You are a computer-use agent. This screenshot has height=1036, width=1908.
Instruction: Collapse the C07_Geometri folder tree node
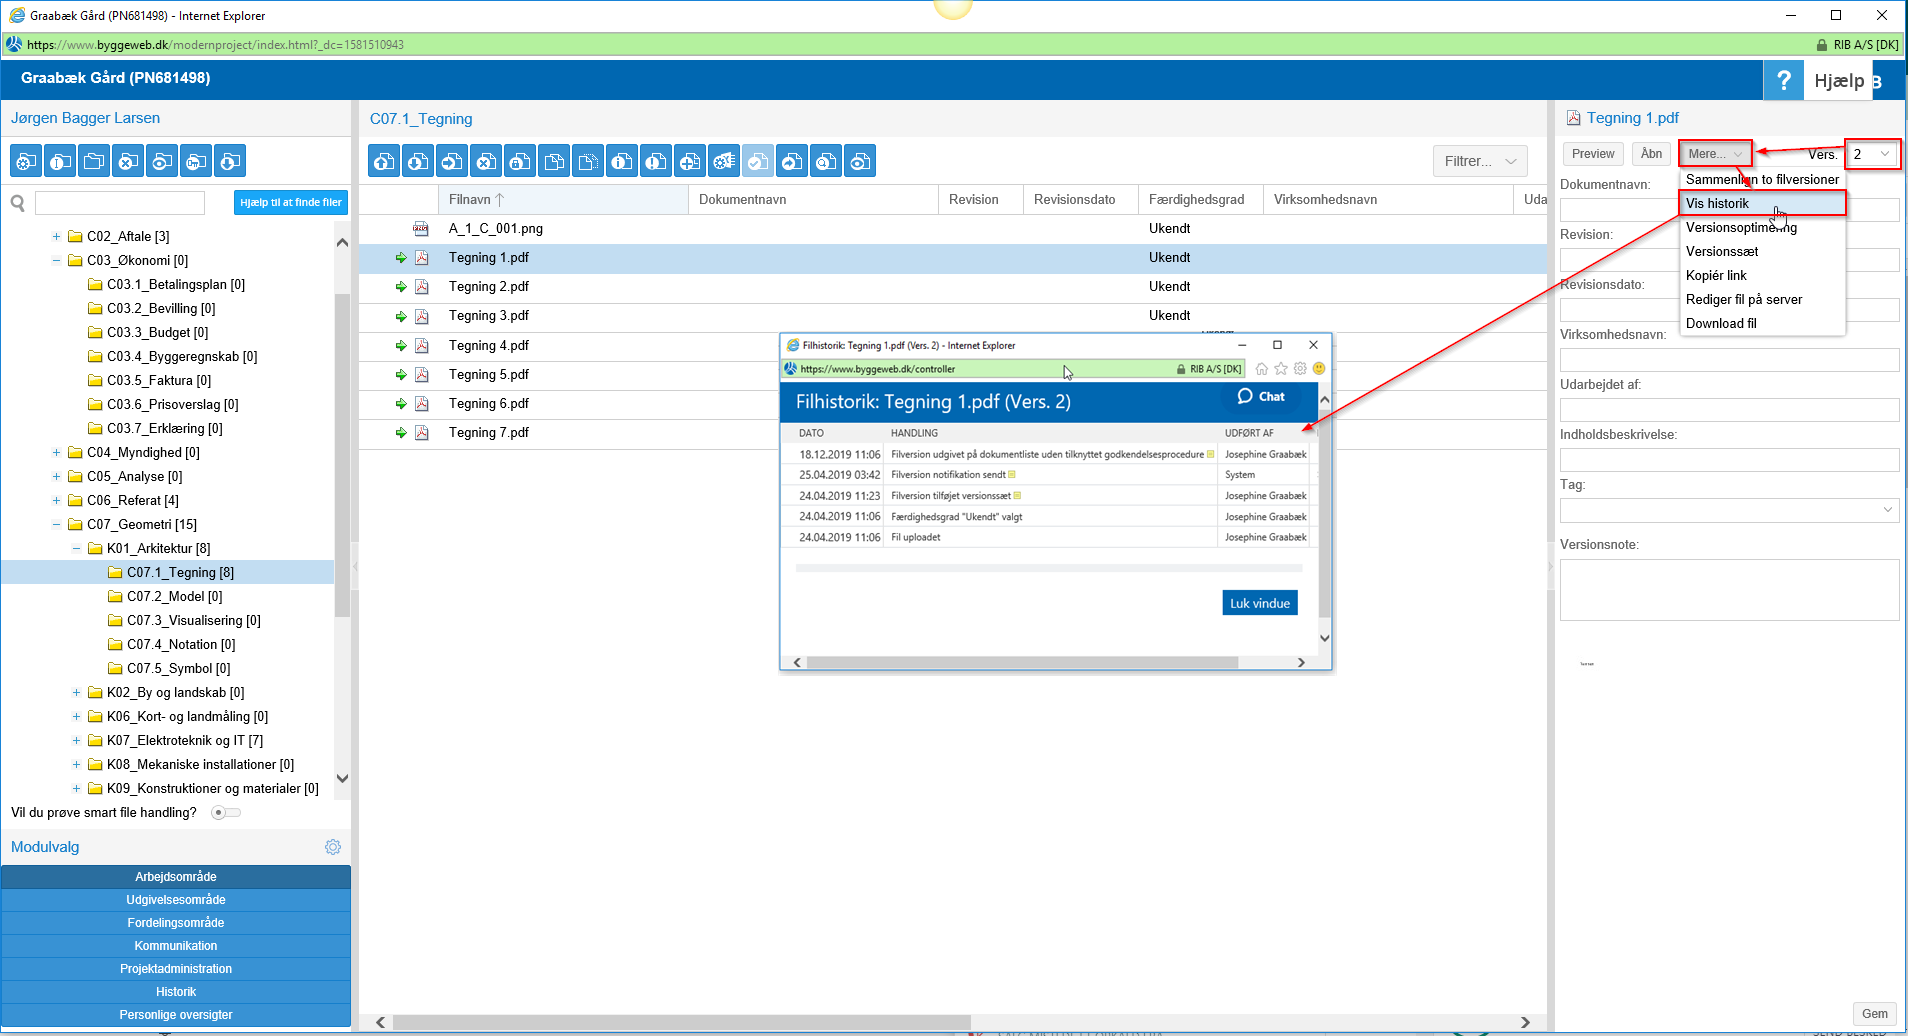(x=57, y=525)
